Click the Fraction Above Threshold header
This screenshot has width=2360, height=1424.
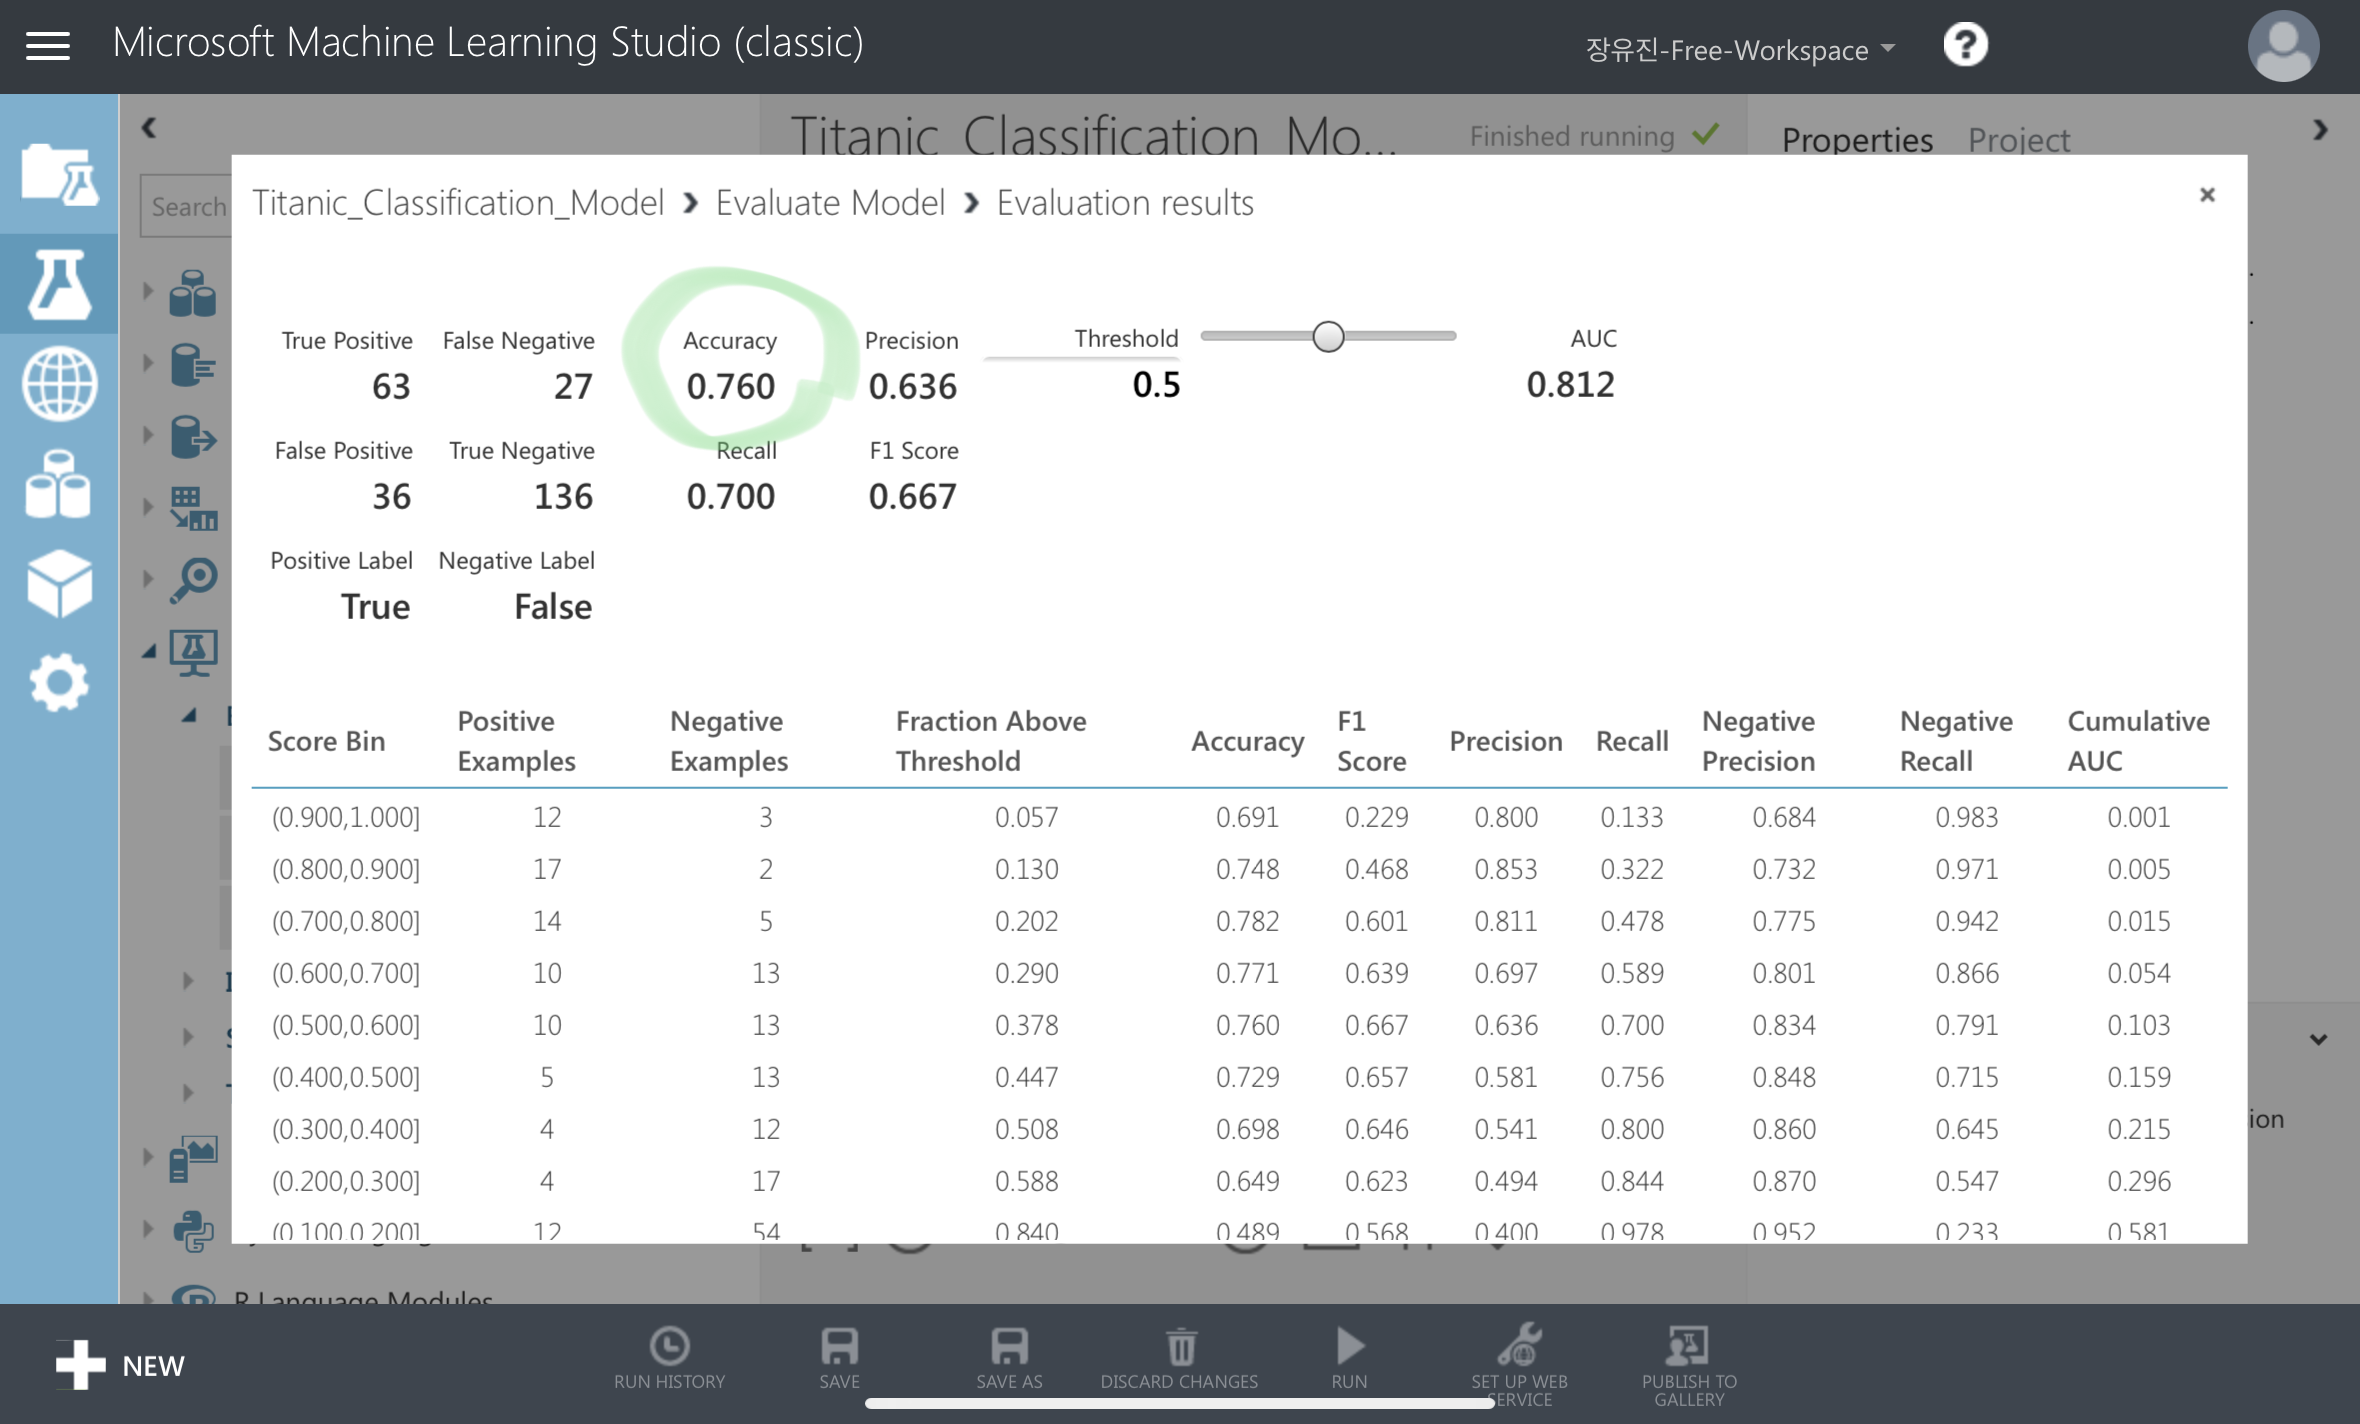coord(990,741)
